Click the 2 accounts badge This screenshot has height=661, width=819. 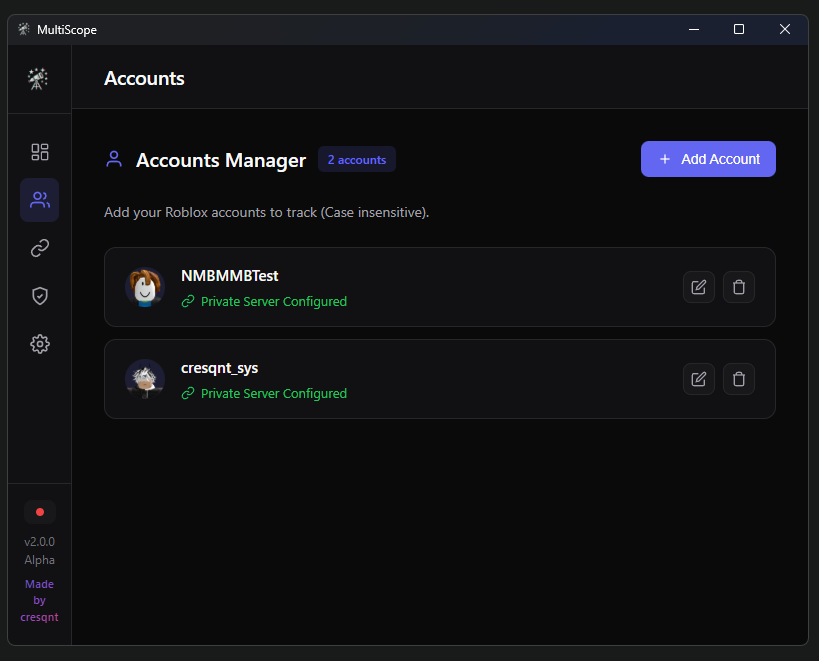356,159
